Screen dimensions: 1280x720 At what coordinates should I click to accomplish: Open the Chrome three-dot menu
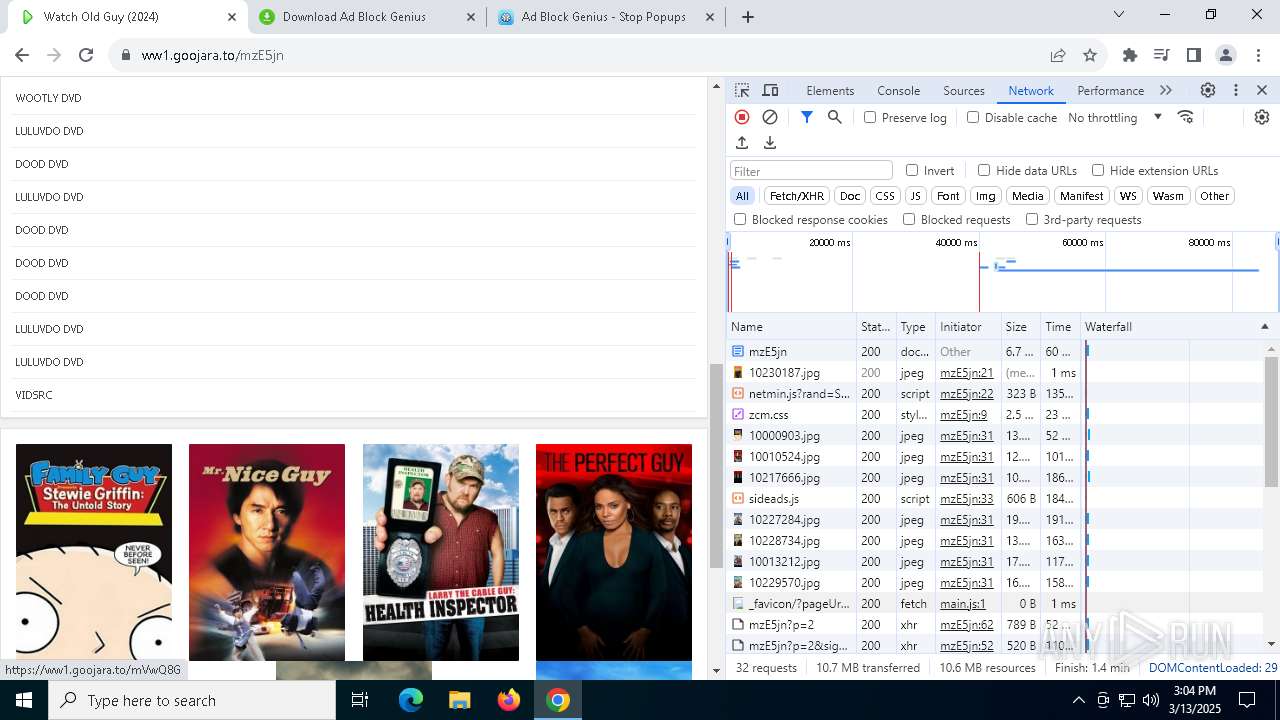click(x=1257, y=55)
